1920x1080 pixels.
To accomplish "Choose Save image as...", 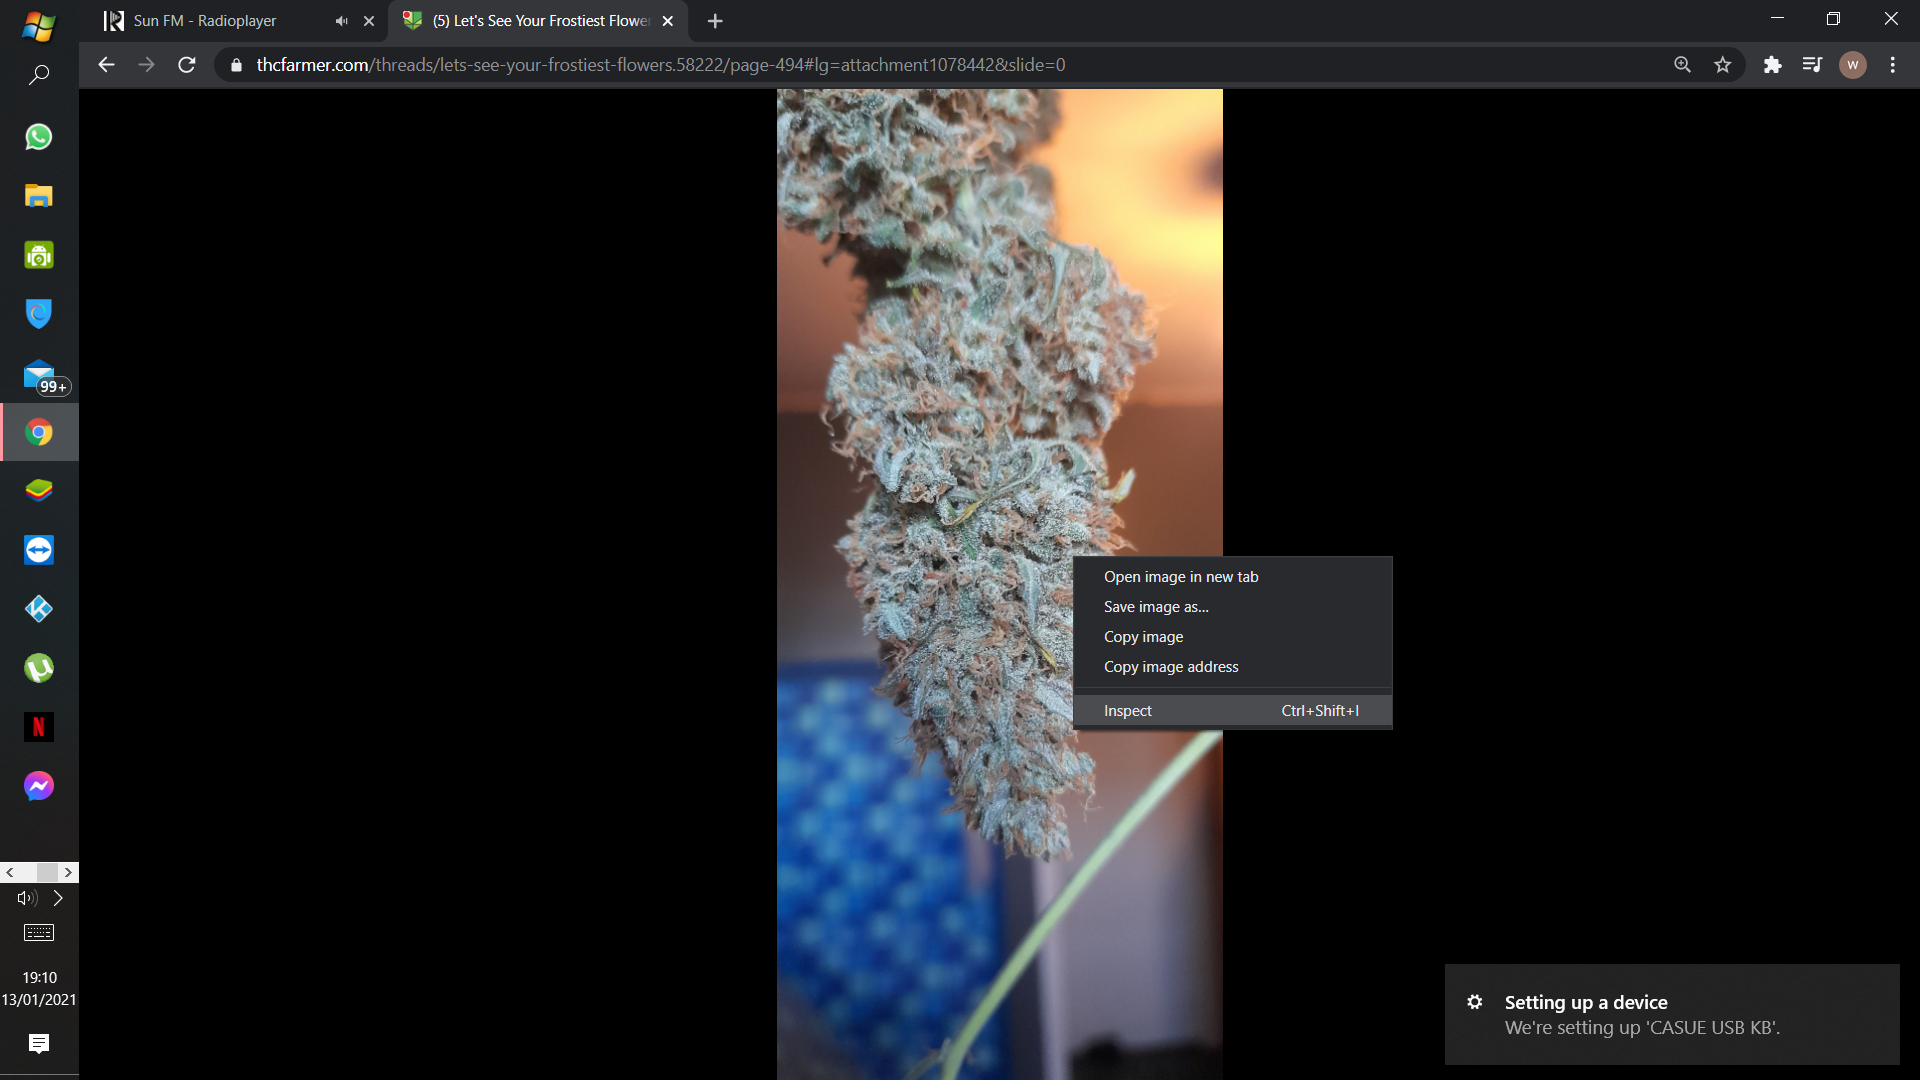I will pos(1232,607).
